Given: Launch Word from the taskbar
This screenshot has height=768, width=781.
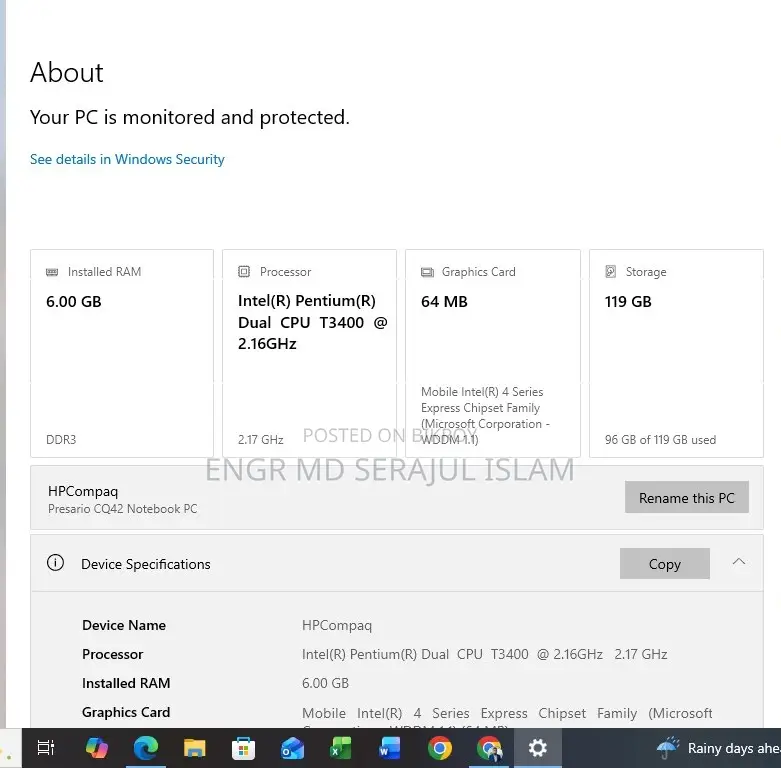Looking at the screenshot, I should coord(390,748).
